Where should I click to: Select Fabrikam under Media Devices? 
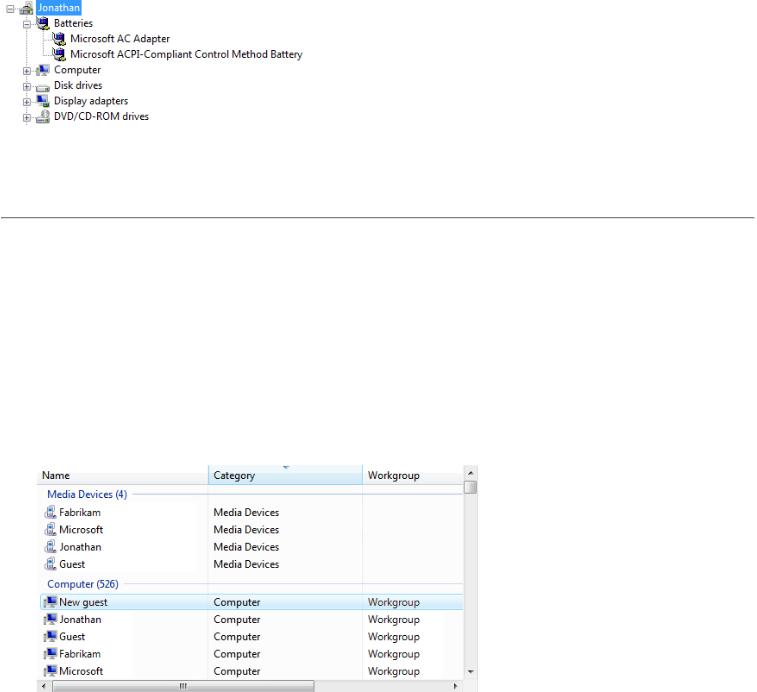(x=80, y=512)
